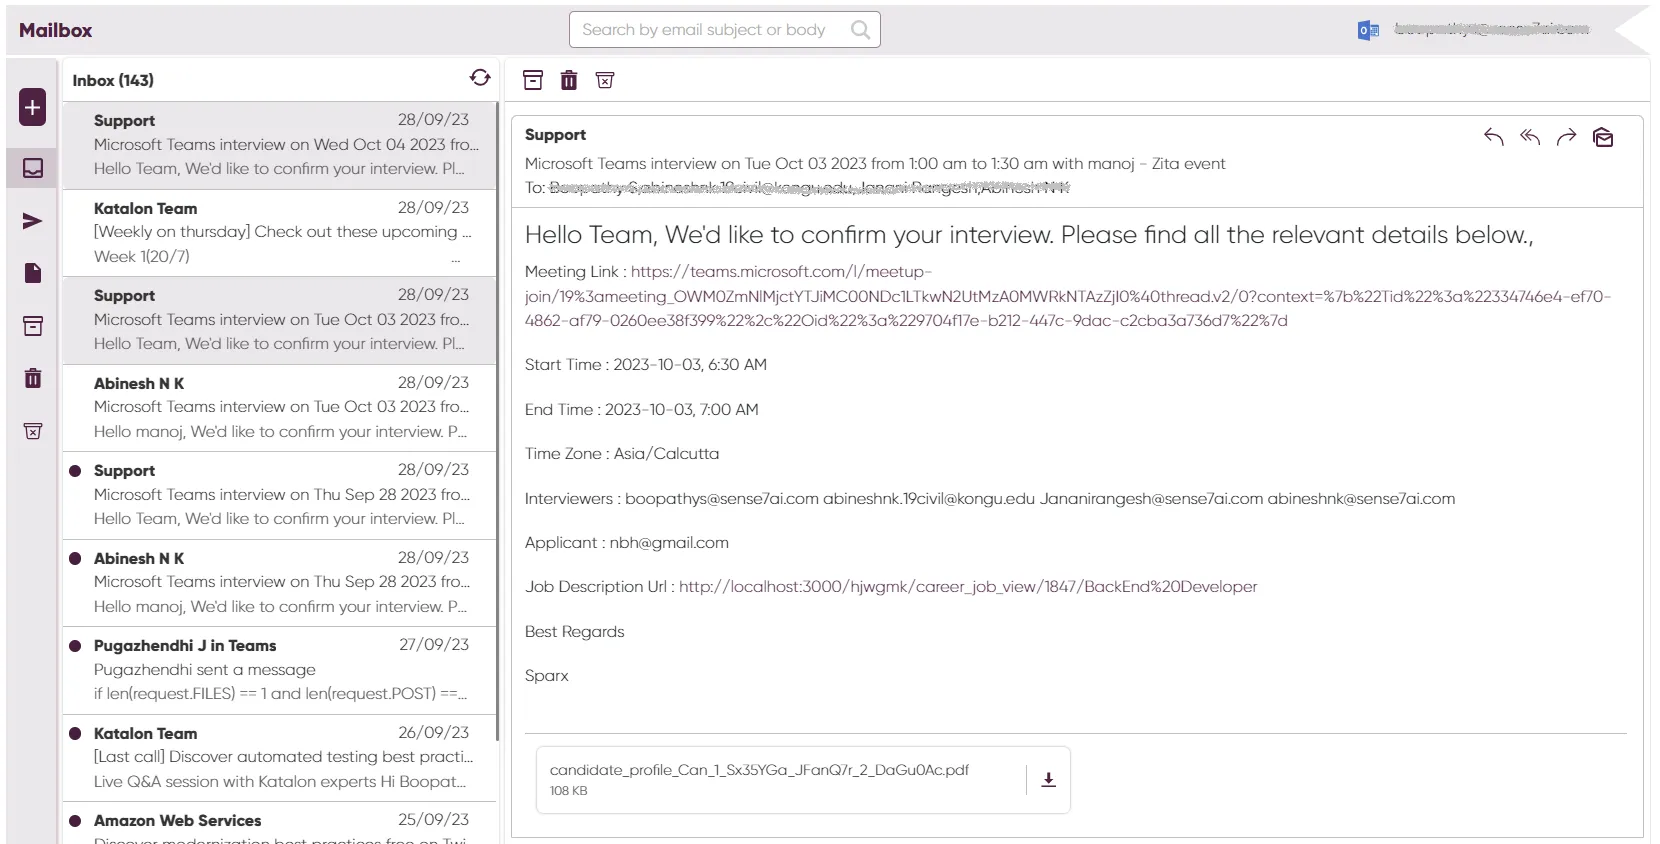Open the Inbox sidebar icon
1660x844 pixels.
click(32, 168)
